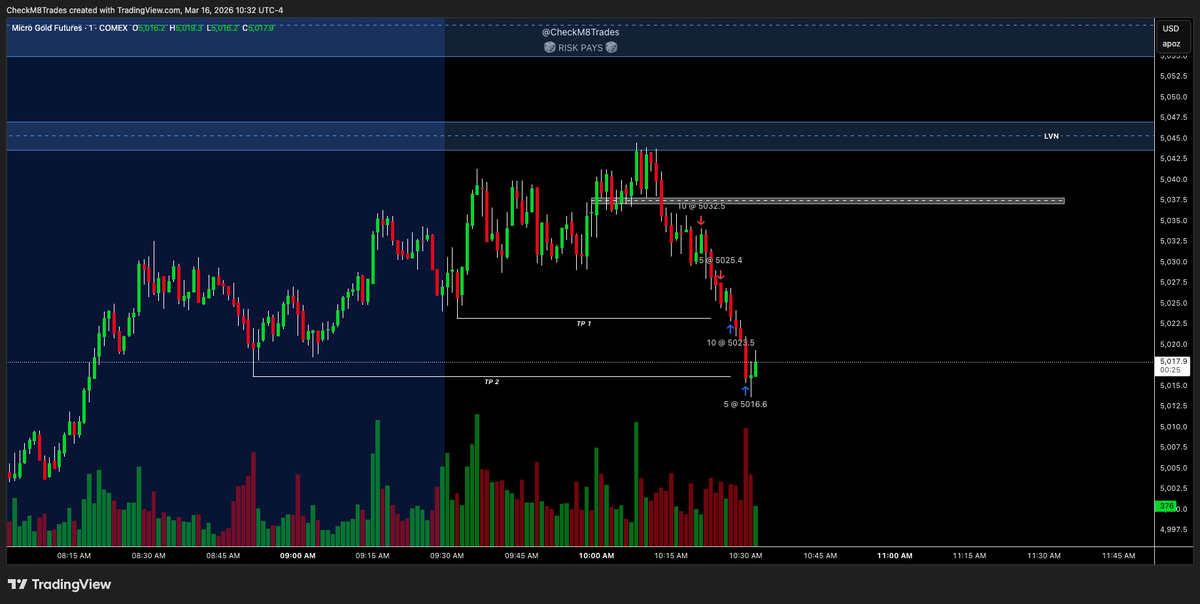Click the 10:00 AM label on the time axis

[596, 556]
